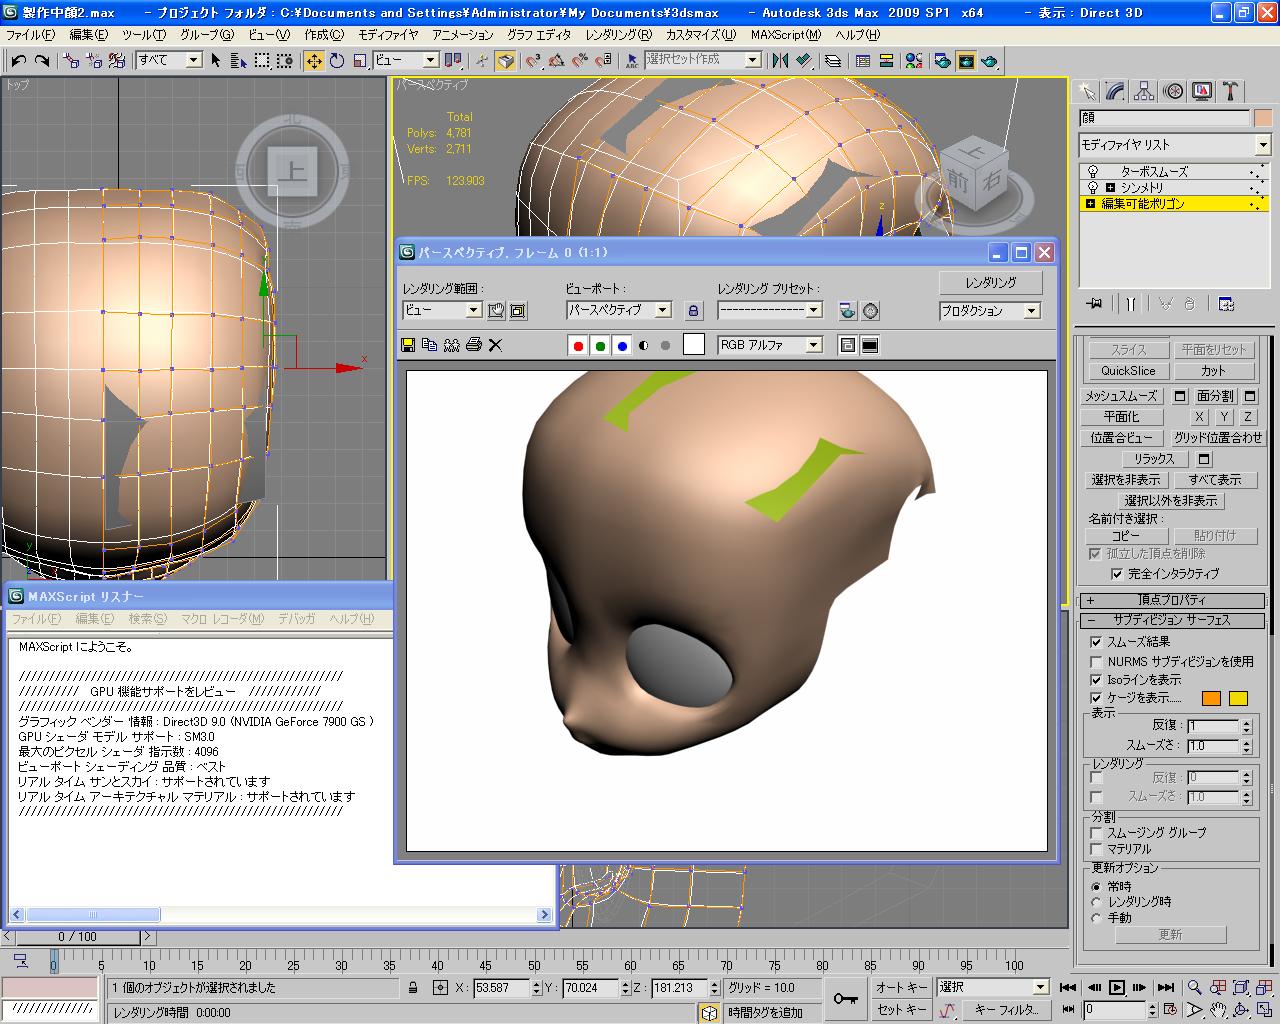Uncheck スムーズ結果 checkbox
Viewport: 1280px width, 1024px height.
(x=1096, y=642)
